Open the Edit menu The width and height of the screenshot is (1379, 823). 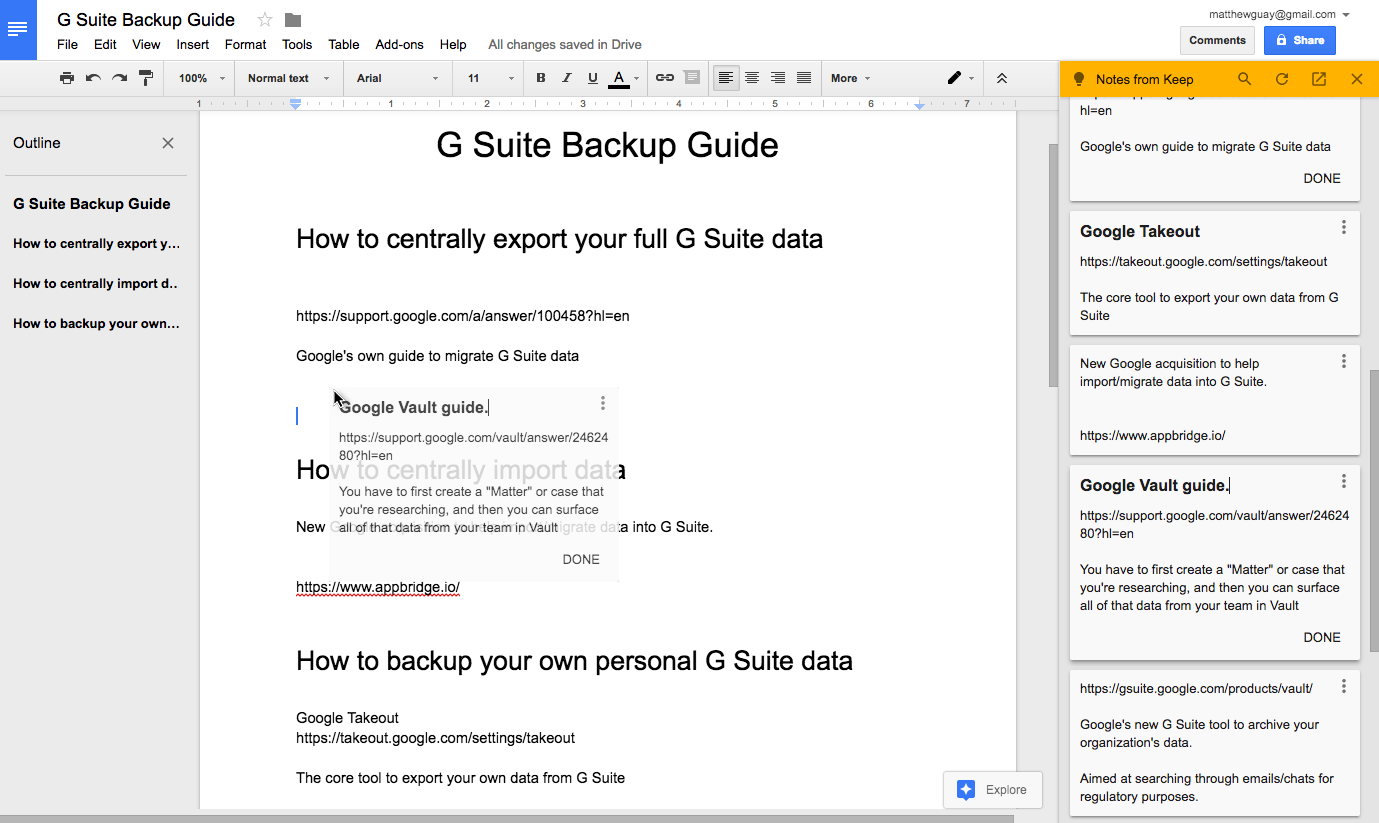tap(105, 44)
